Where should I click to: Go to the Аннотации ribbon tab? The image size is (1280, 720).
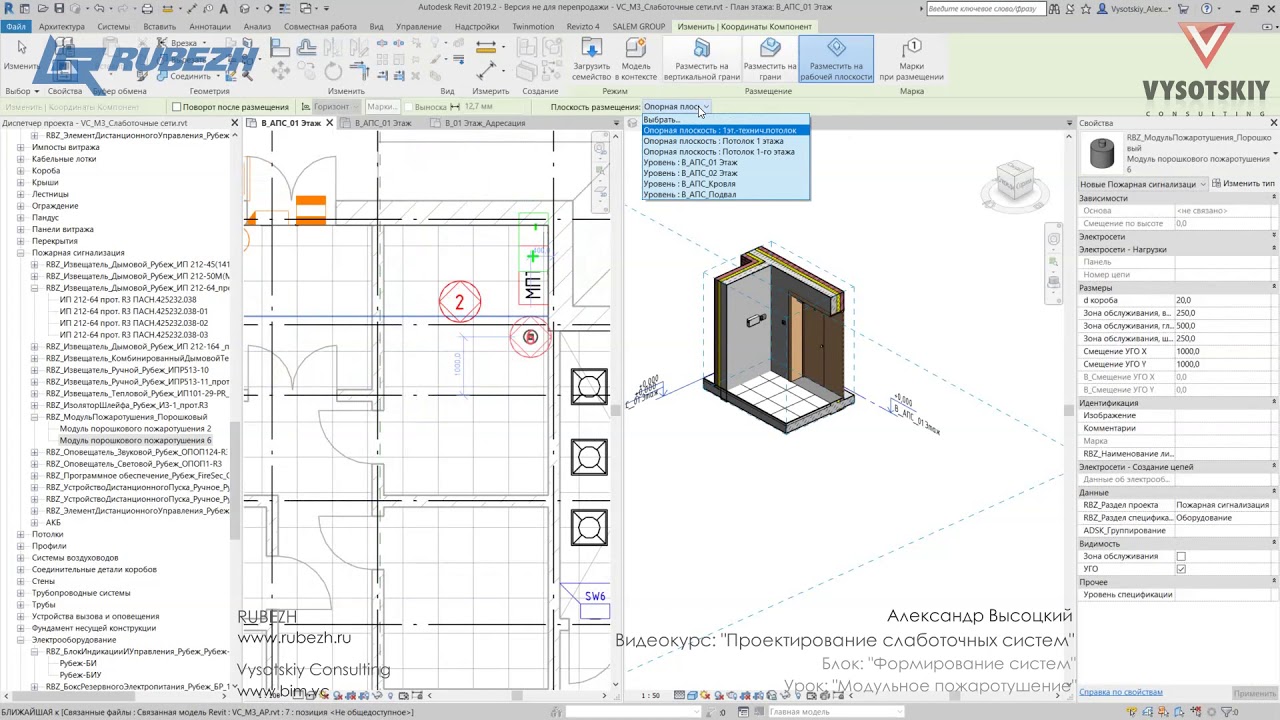[x=209, y=27]
